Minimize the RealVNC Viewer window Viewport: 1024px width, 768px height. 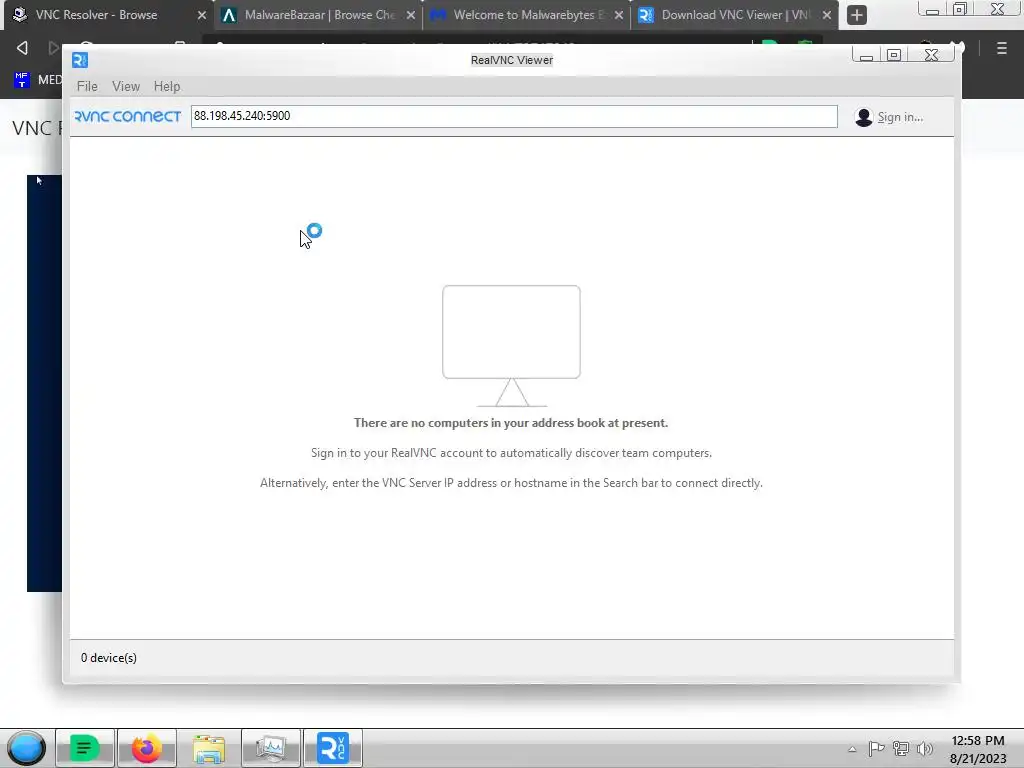point(866,56)
